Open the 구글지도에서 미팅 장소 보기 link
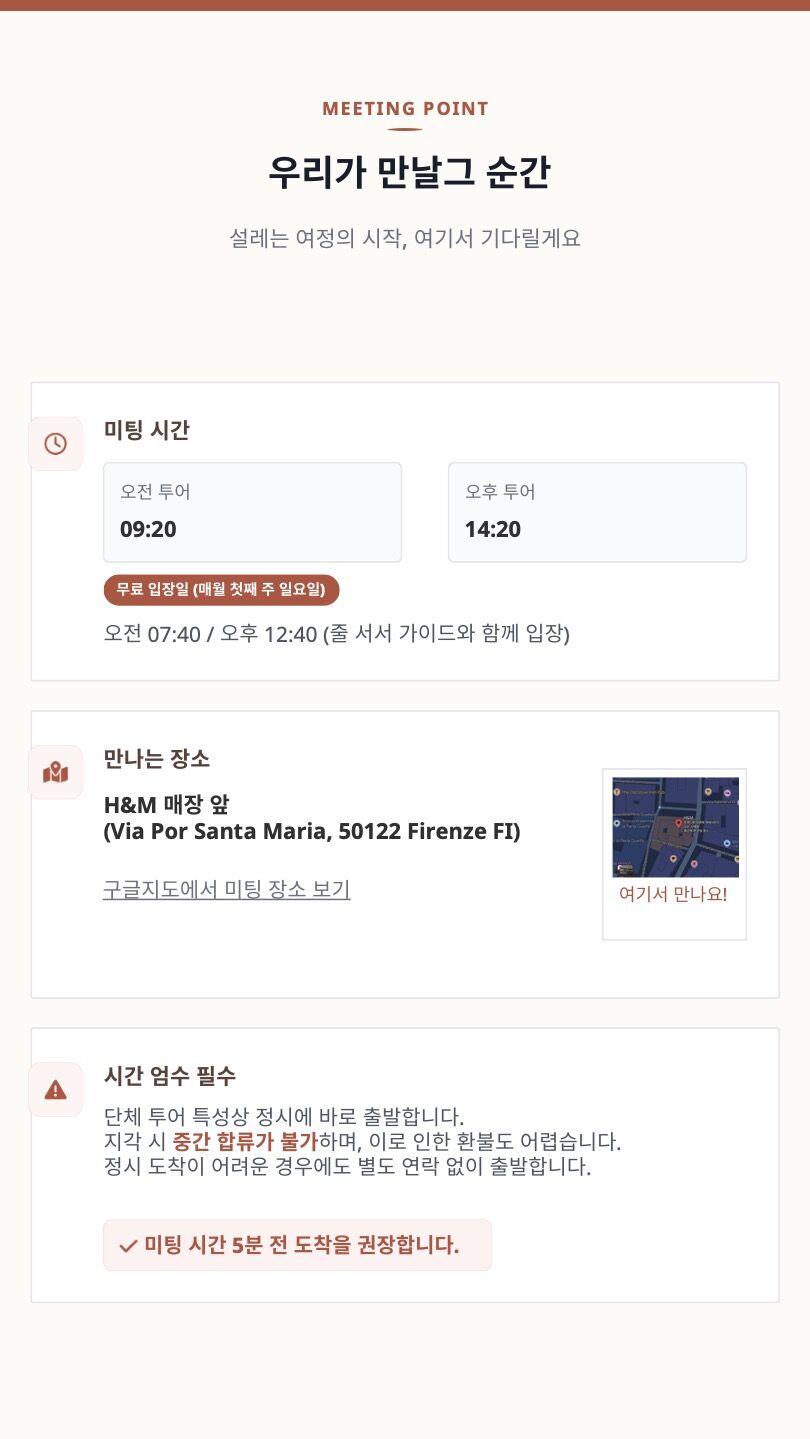The image size is (810, 1439). pos(226,889)
